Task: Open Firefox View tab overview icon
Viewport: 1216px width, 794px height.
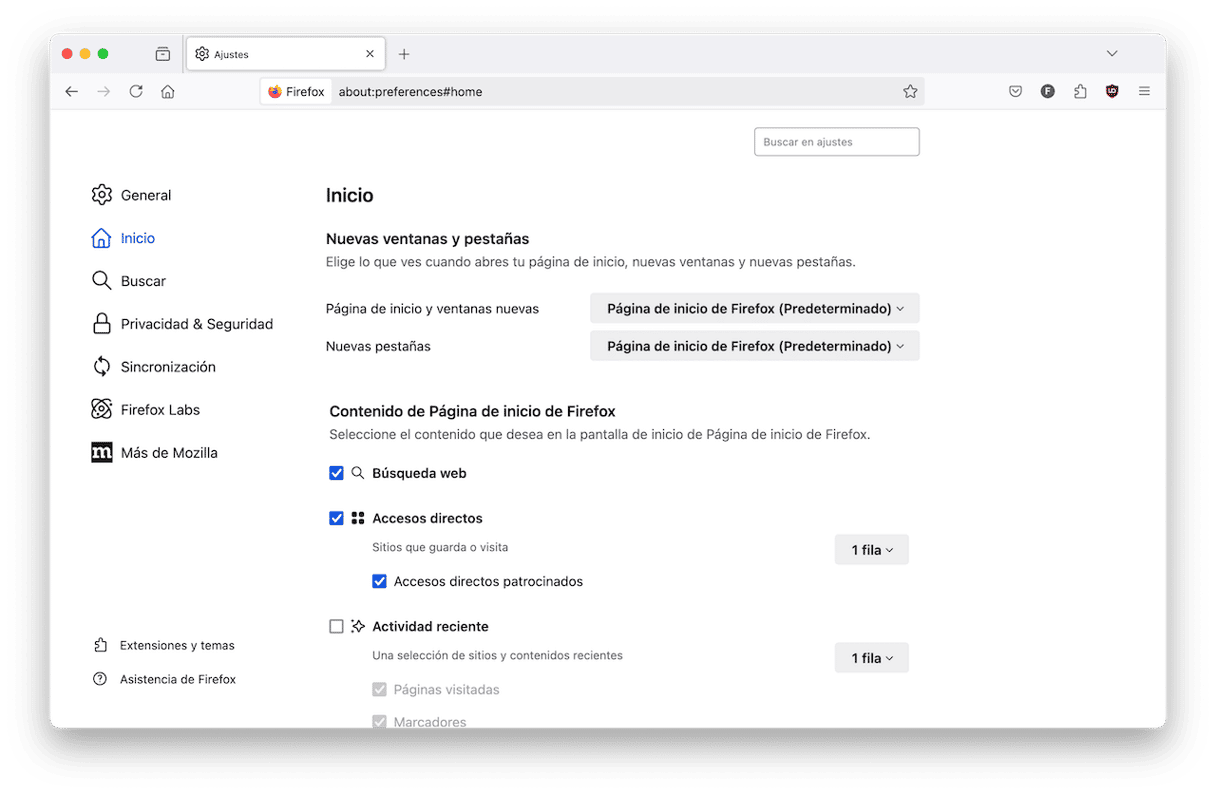Action: (x=163, y=54)
